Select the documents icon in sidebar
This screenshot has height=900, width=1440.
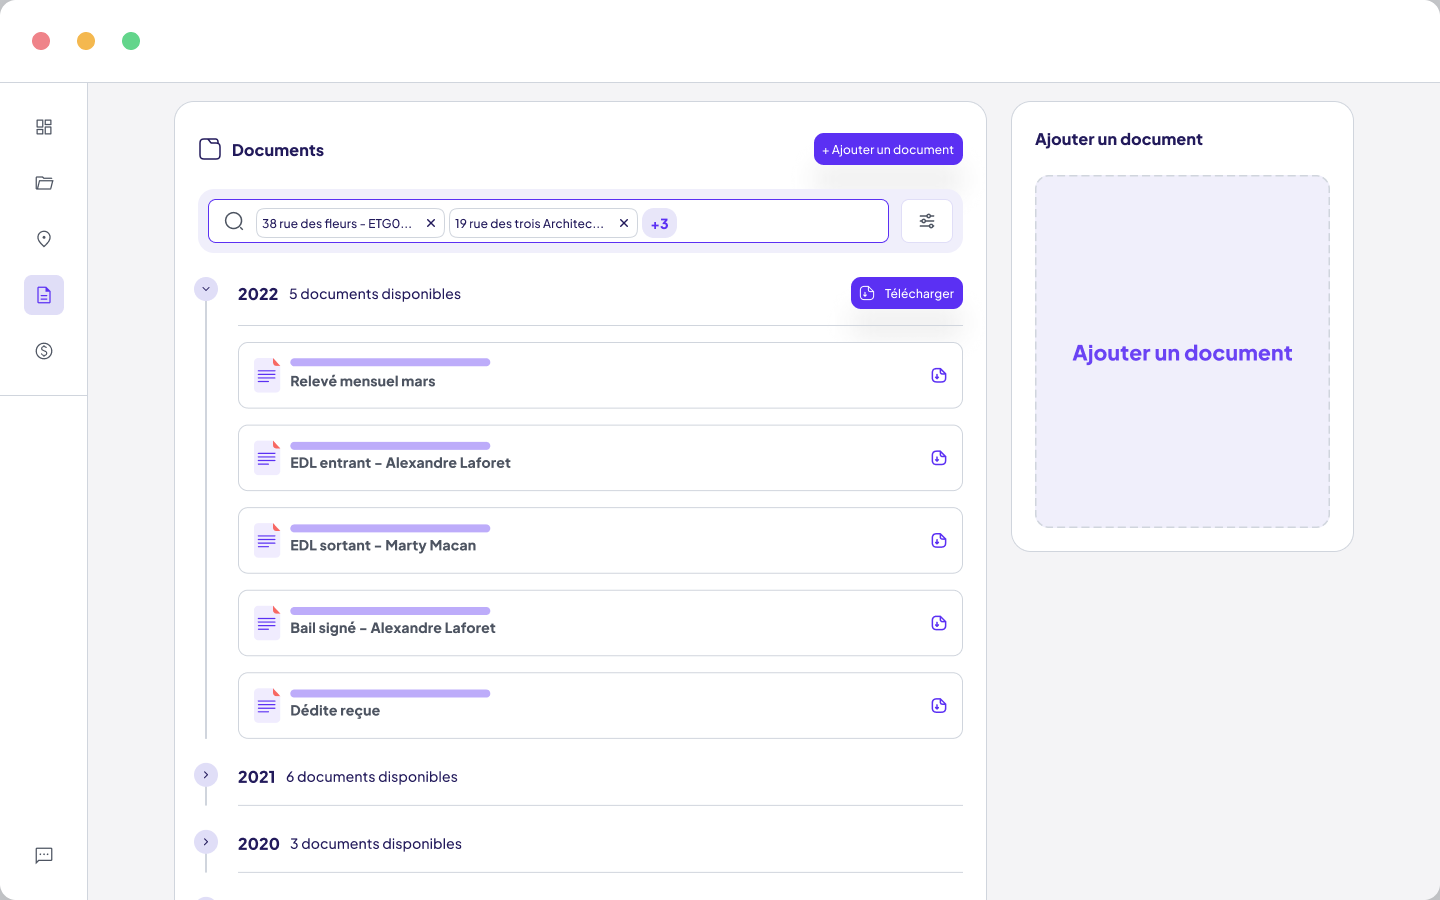(44, 295)
